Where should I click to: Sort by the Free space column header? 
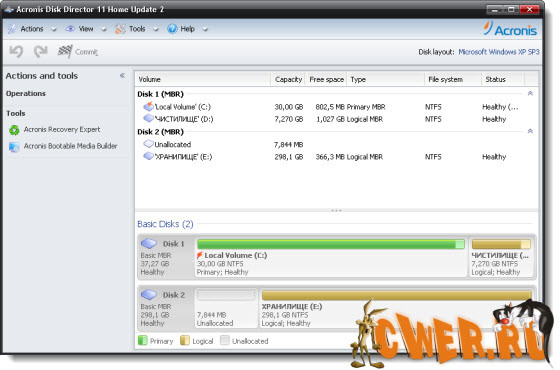coord(326,79)
